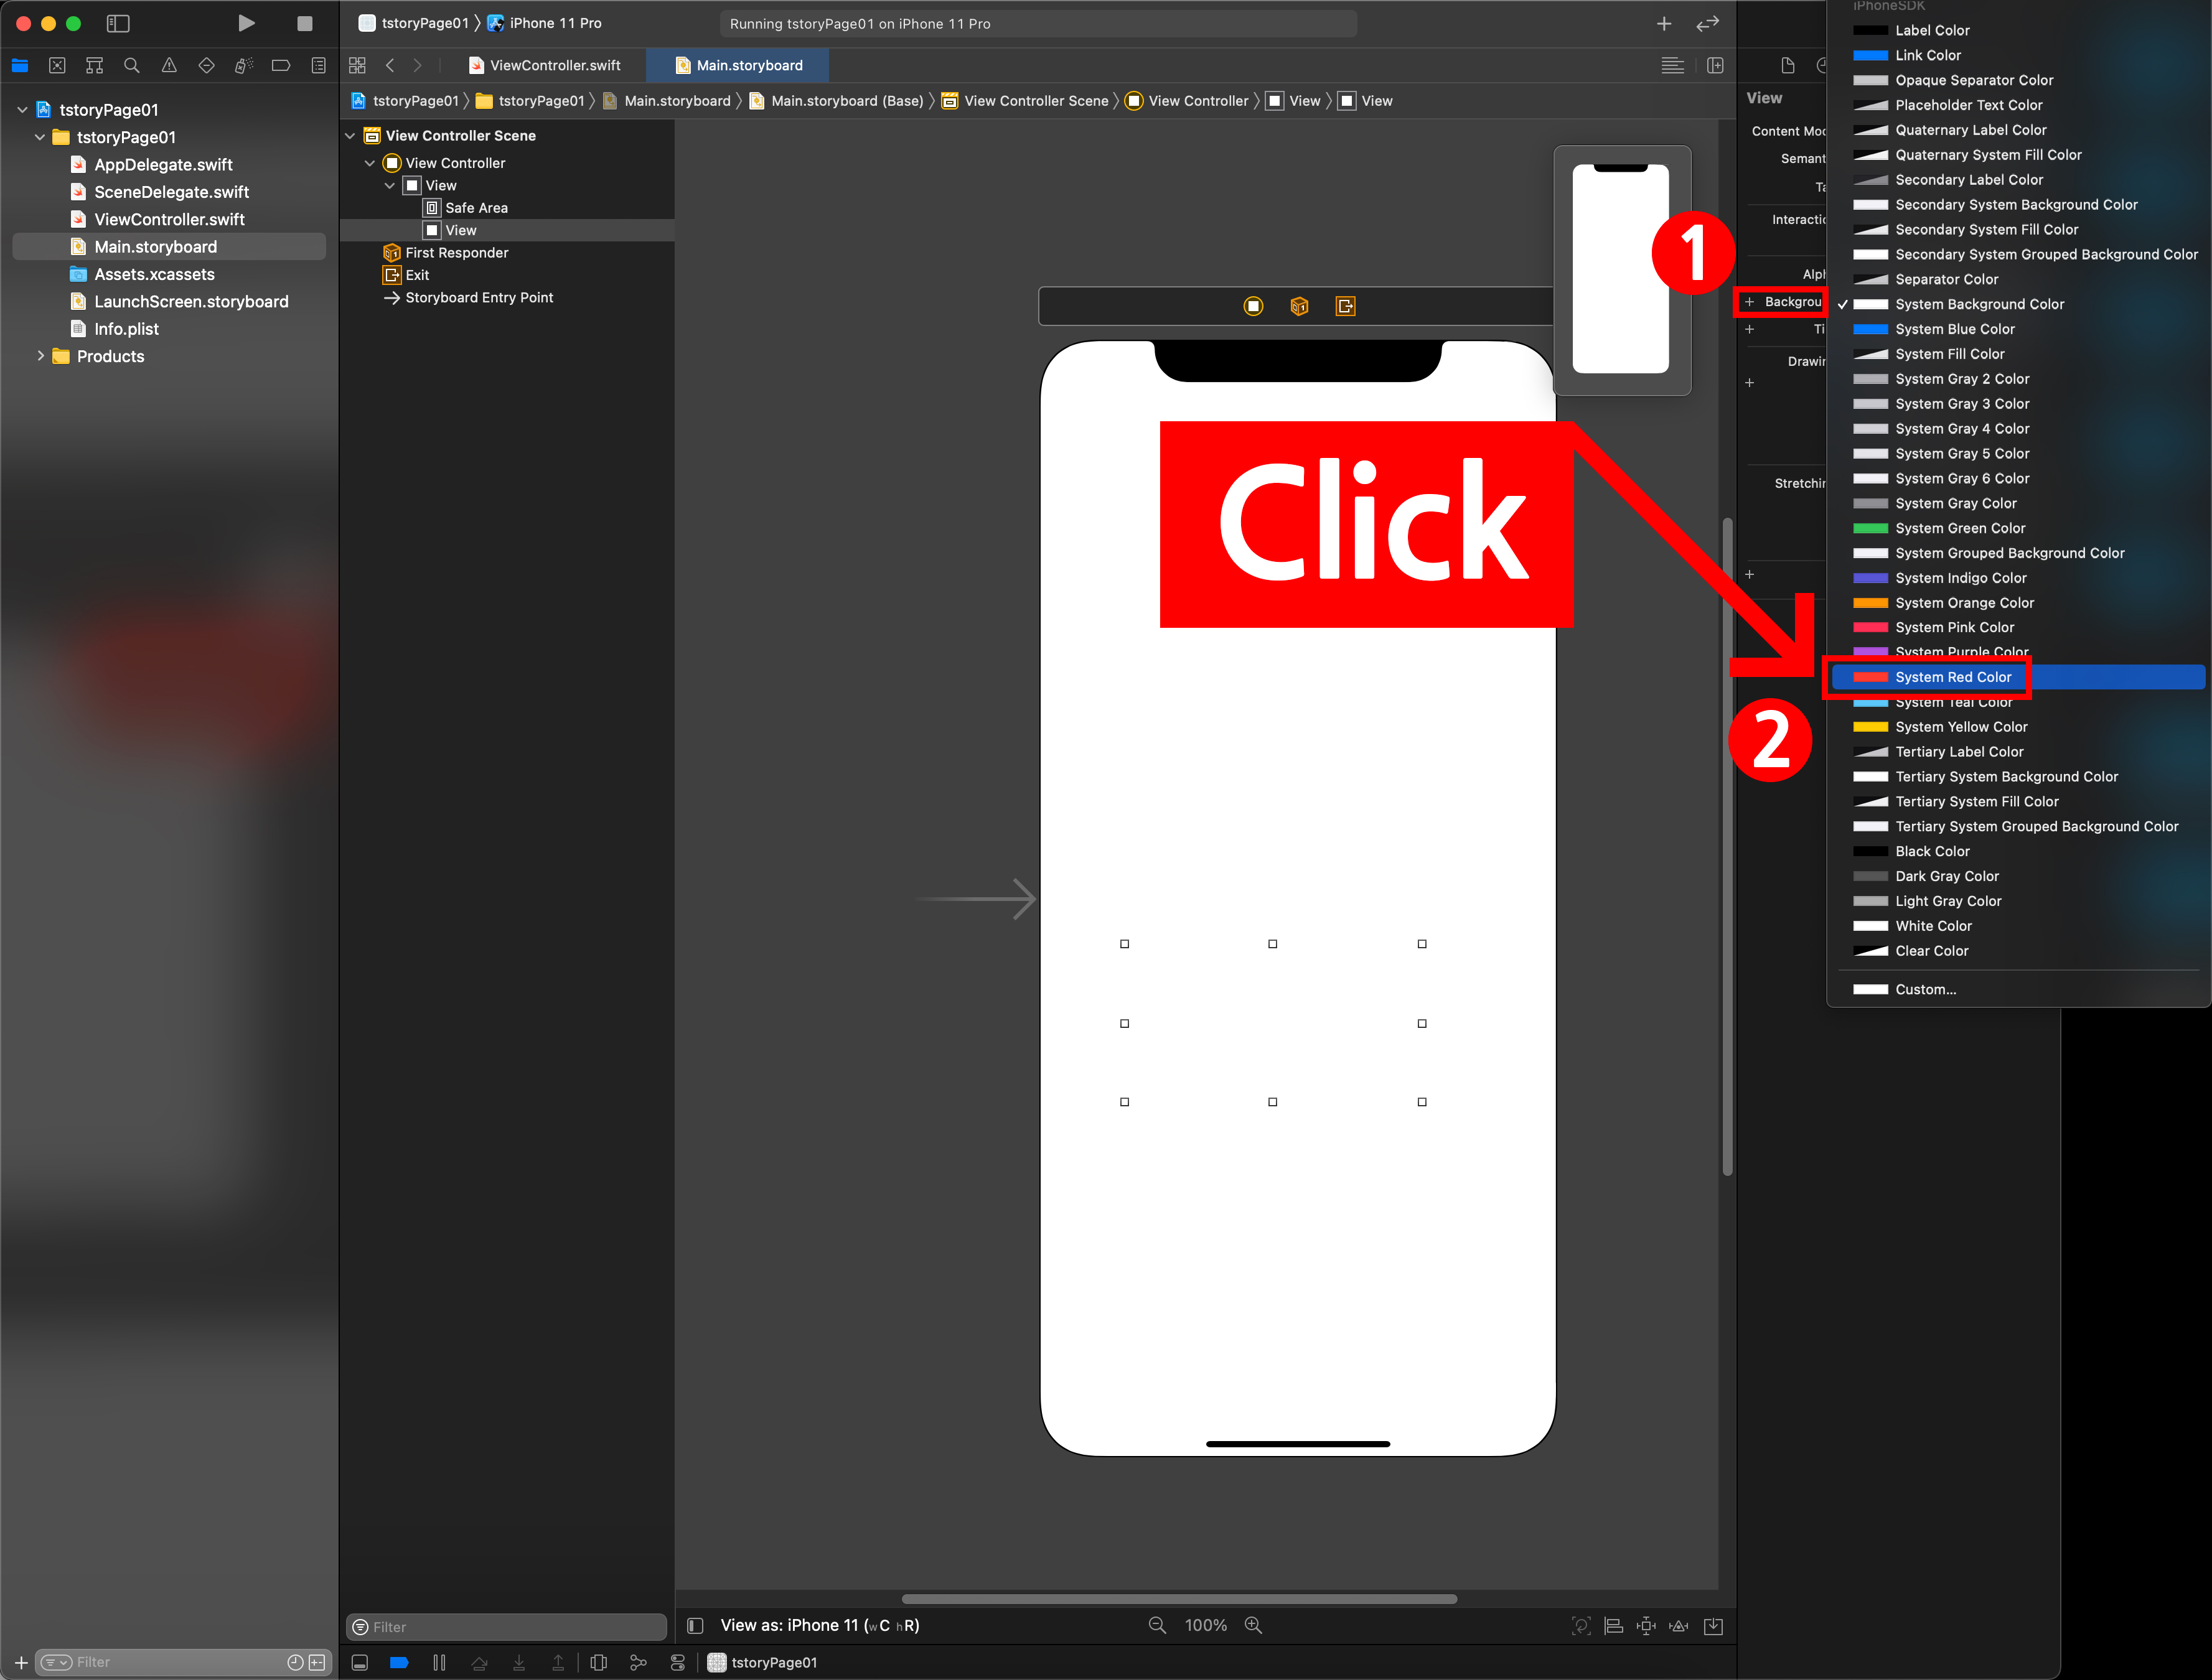2212x1680 pixels.
Task: Zoom out on the storyboard canvas
Action: point(1157,1625)
